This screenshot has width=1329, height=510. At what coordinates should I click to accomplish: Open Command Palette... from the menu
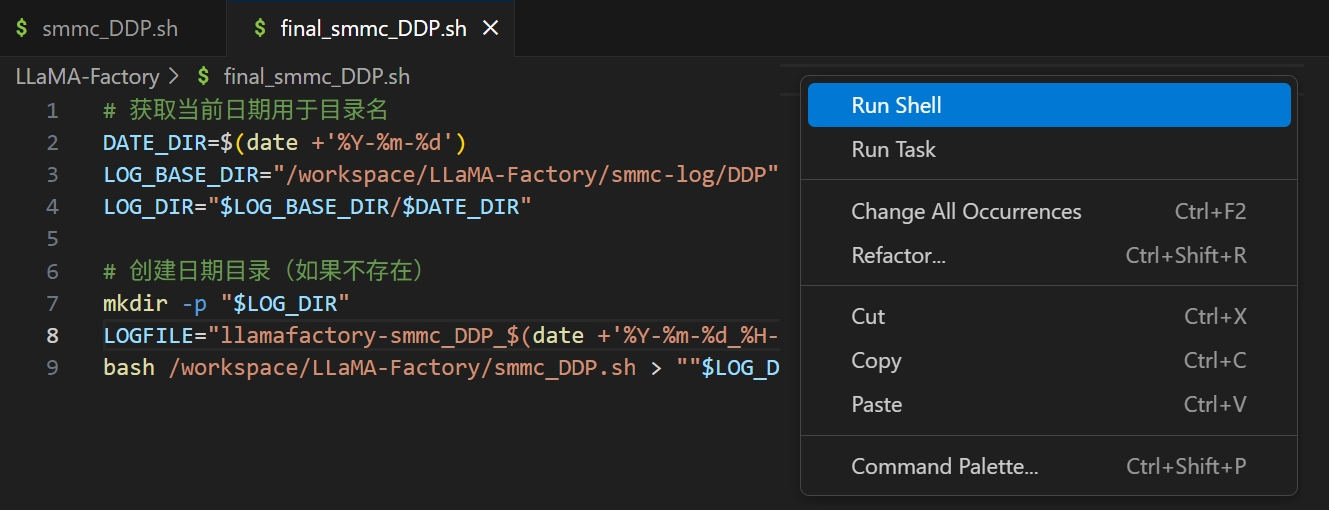pos(944,466)
